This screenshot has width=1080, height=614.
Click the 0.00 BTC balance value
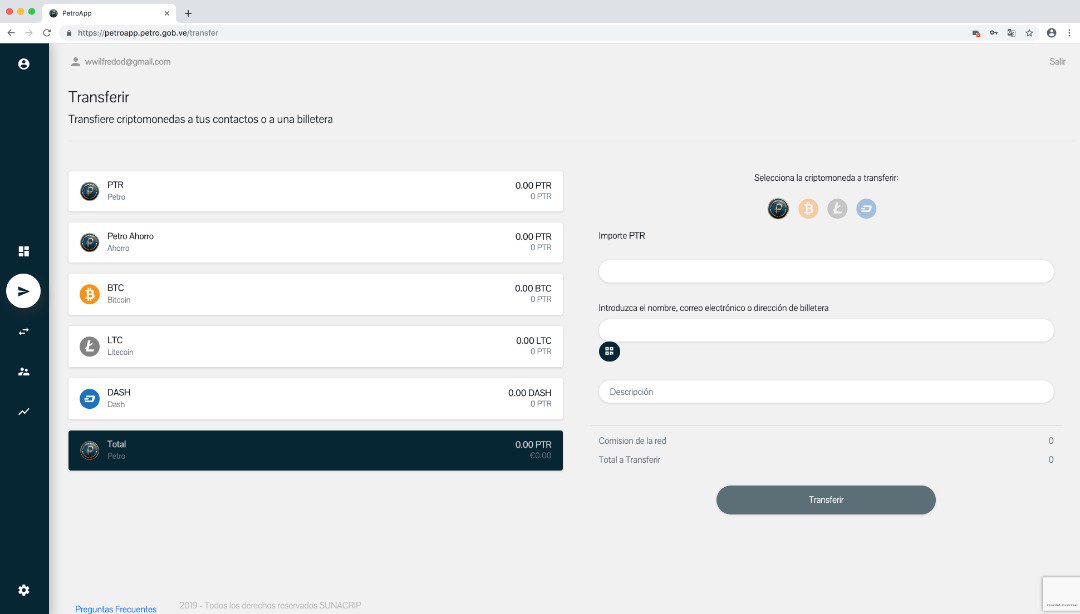[533, 288]
